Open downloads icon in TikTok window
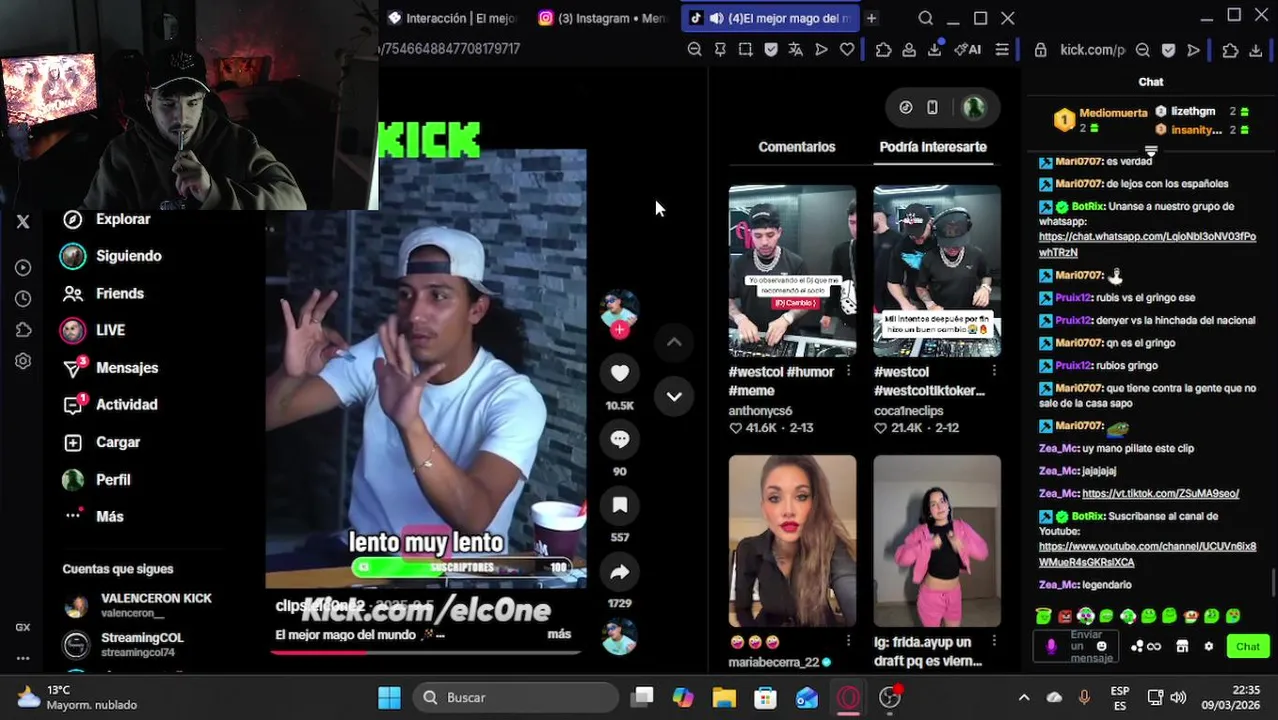This screenshot has width=1278, height=720. 934,49
